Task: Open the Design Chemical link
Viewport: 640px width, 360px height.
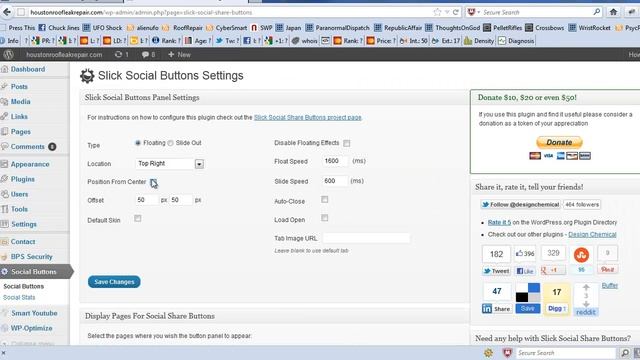Action: [592, 235]
